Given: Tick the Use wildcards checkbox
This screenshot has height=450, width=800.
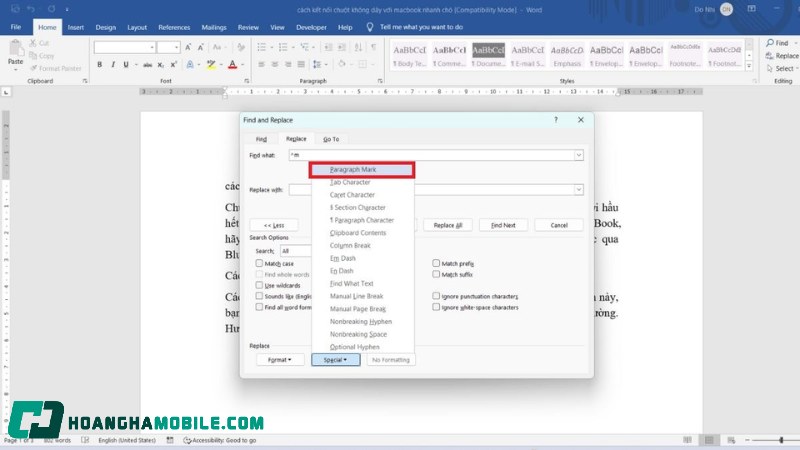Looking at the screenshot, I should point(259,285).
